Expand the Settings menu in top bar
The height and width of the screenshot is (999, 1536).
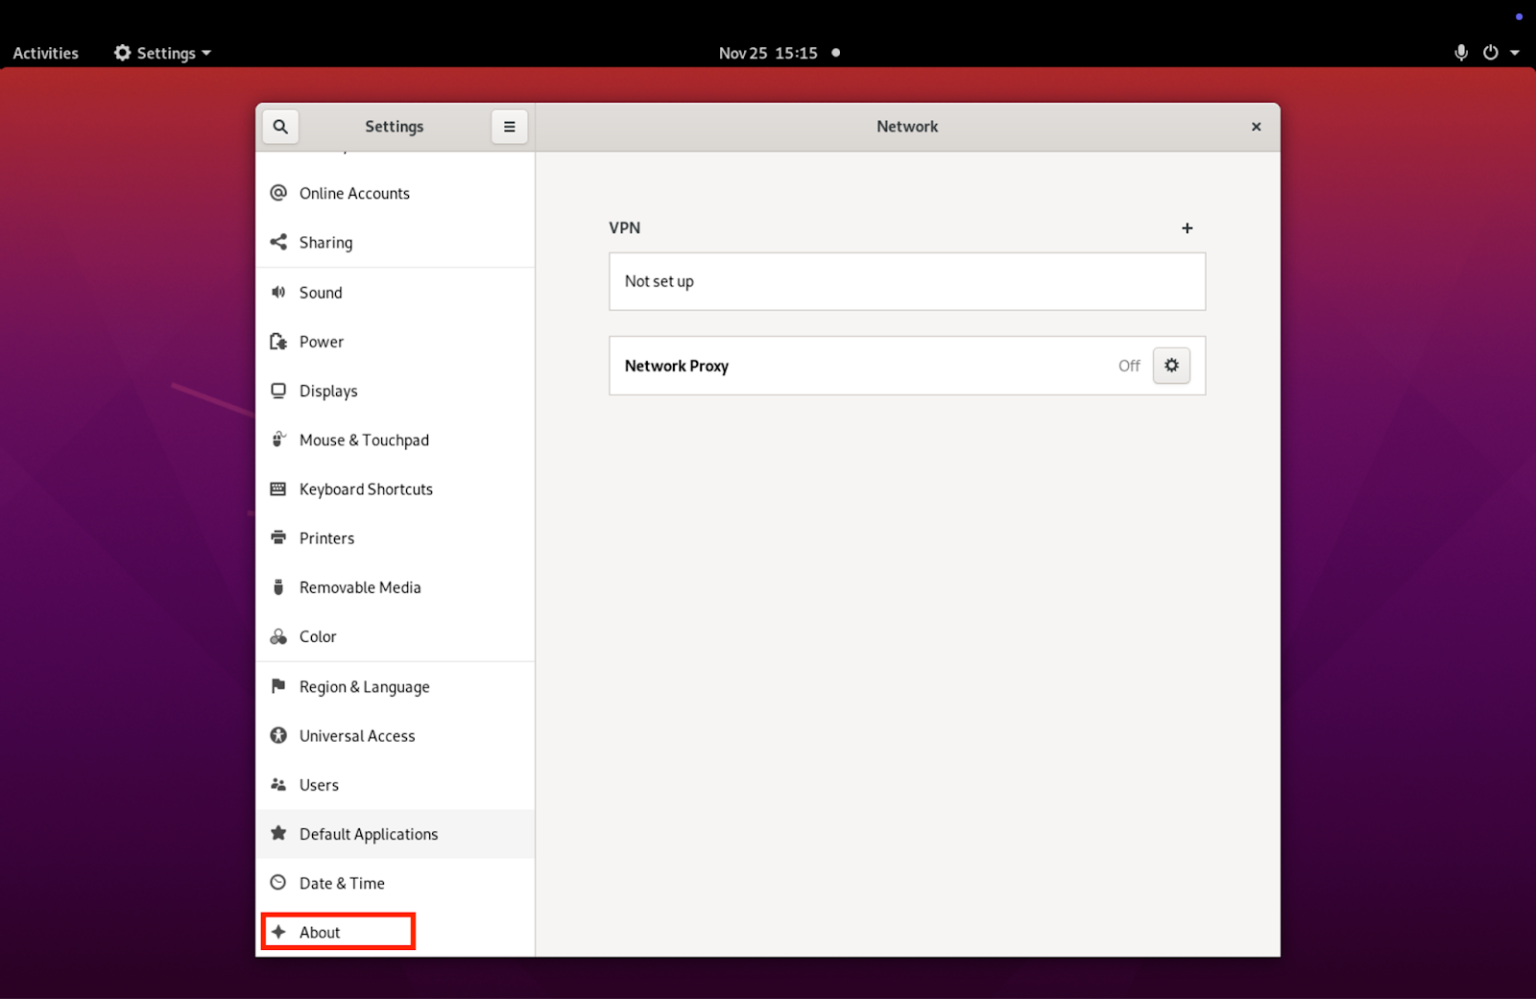161,52
